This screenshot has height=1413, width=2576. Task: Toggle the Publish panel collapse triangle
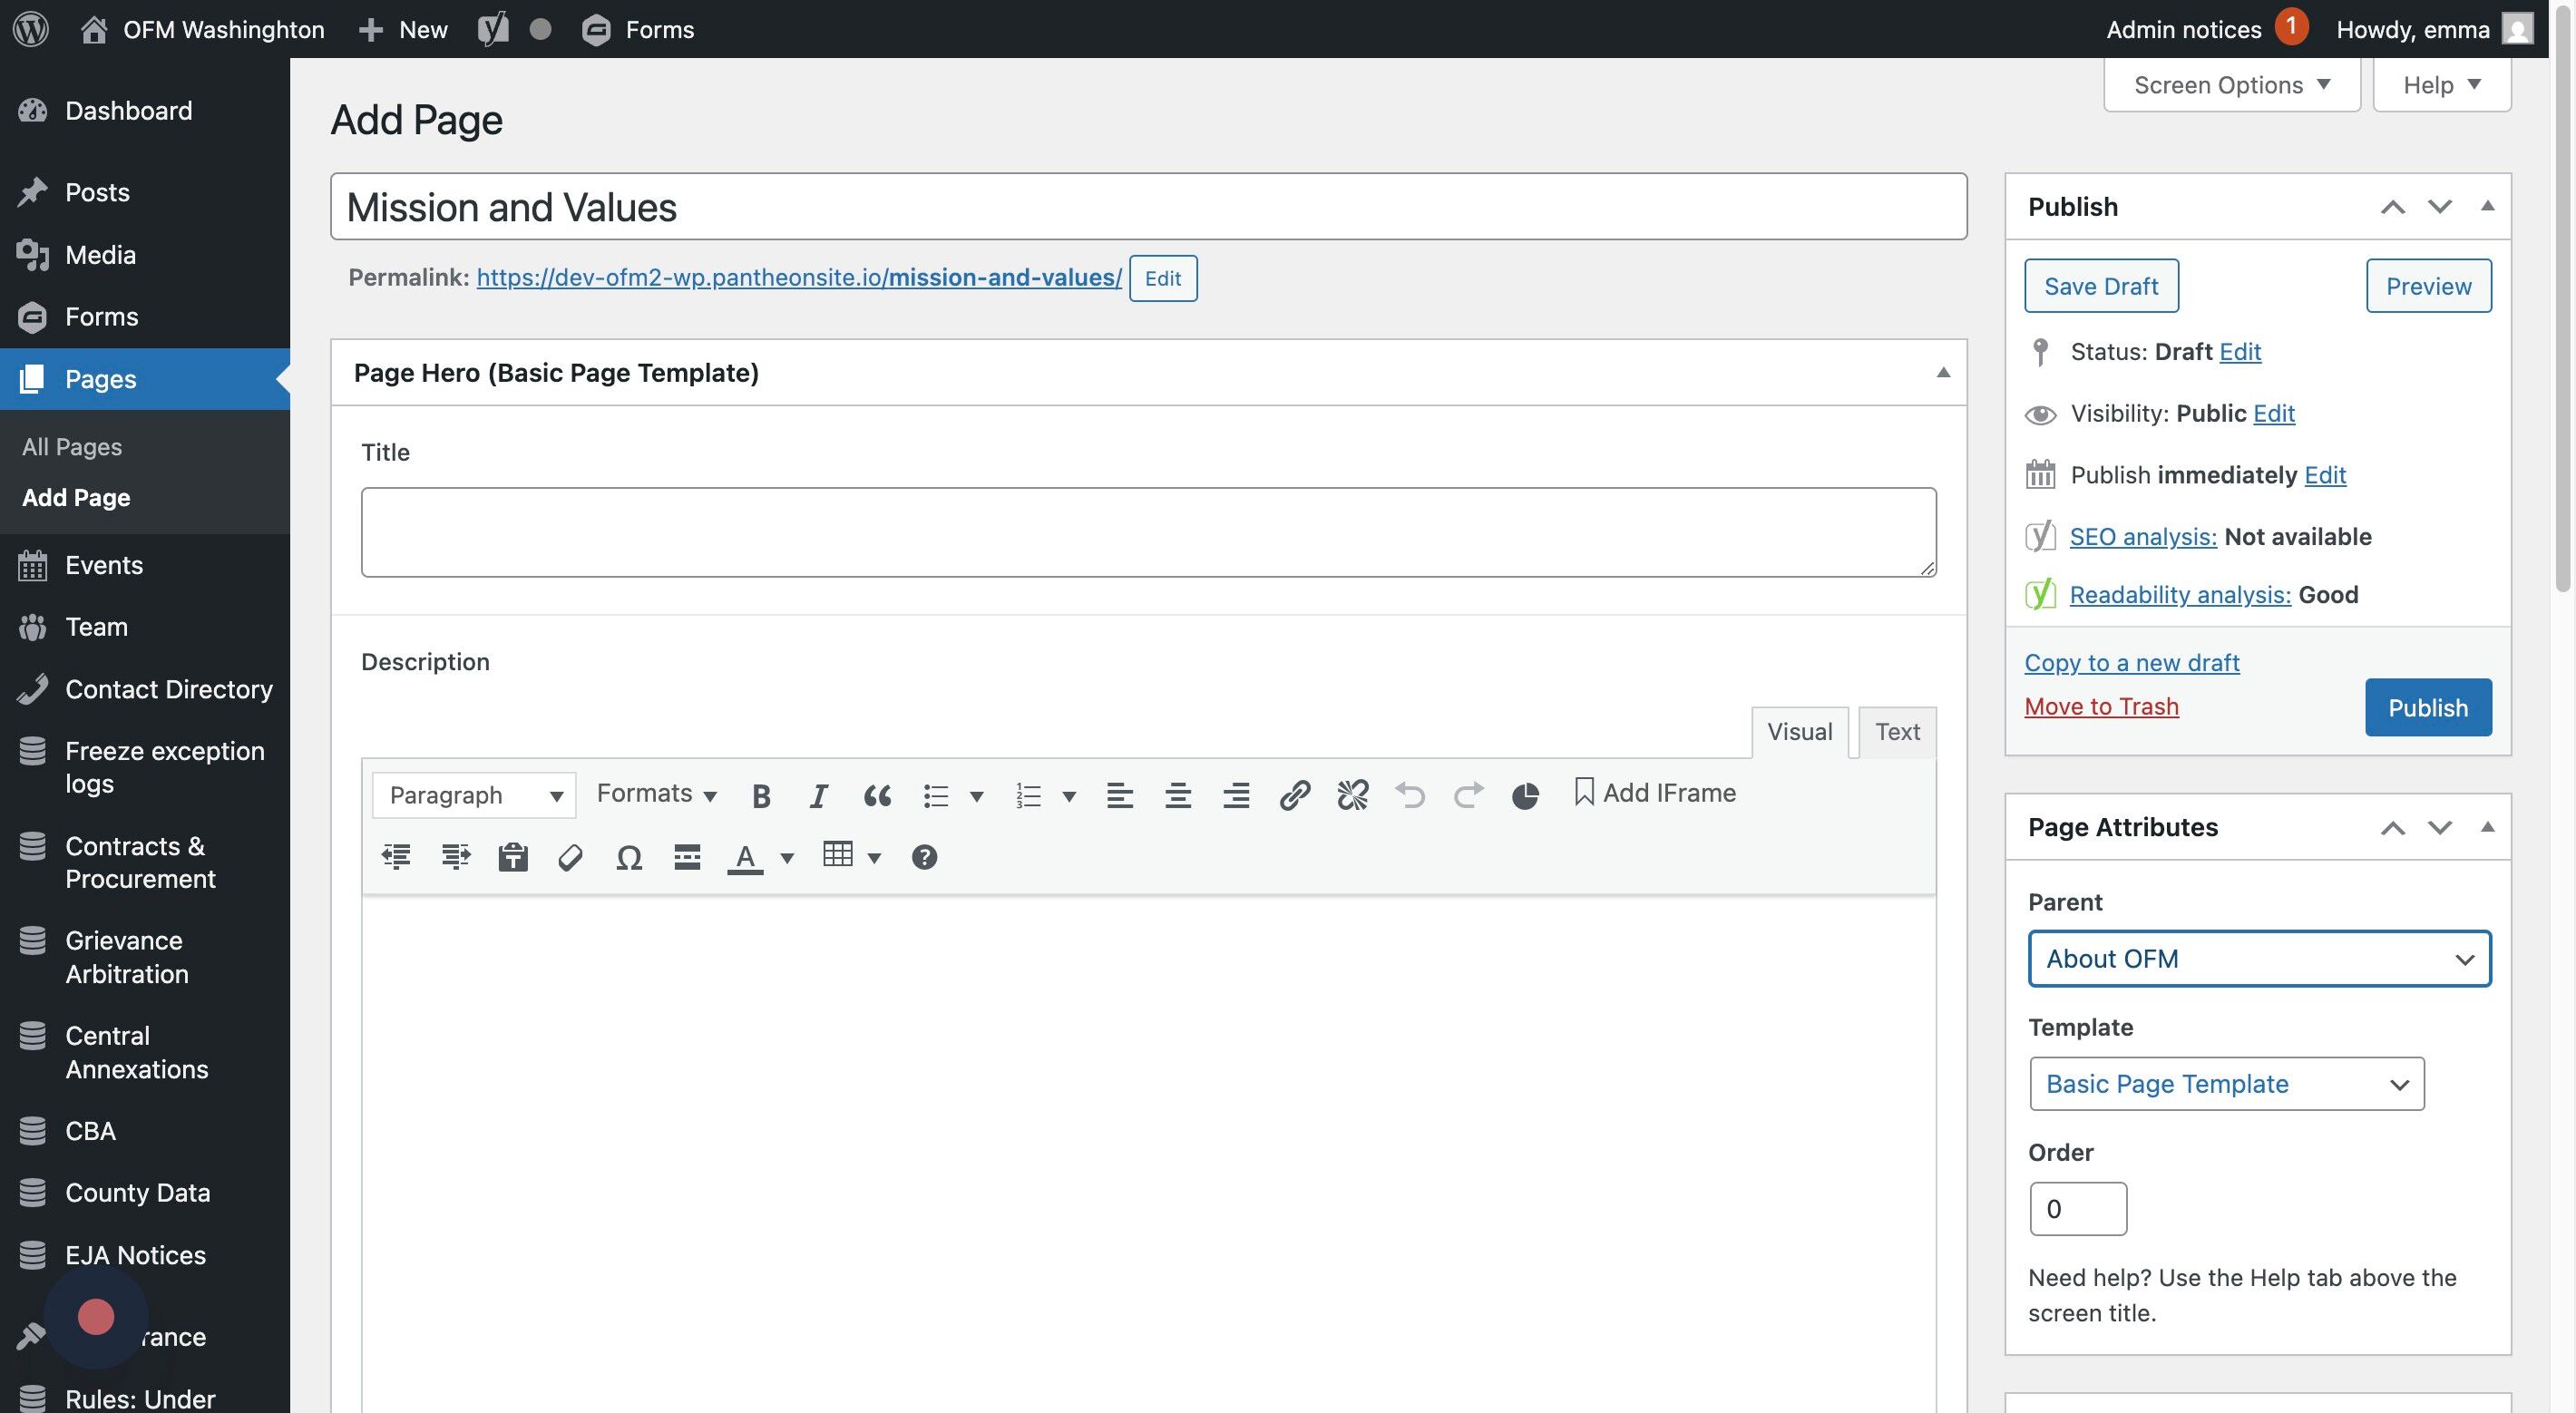2487,206
